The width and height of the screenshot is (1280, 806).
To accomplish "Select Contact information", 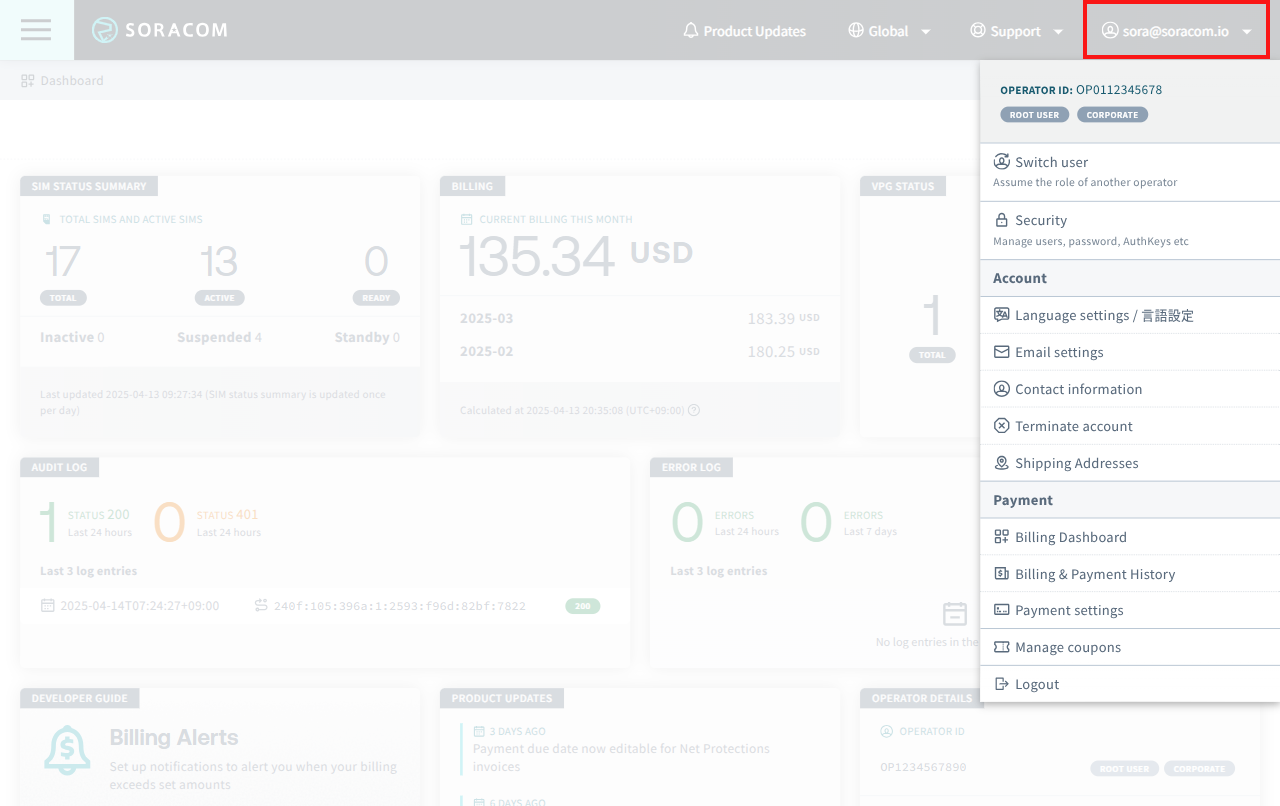I will (x=1079, y=389).
